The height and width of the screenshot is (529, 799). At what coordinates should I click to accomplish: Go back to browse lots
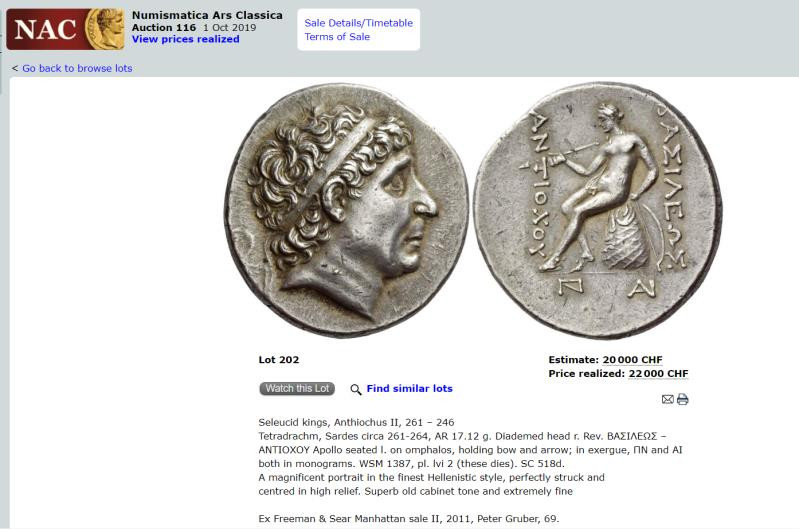tap(77, 68)
